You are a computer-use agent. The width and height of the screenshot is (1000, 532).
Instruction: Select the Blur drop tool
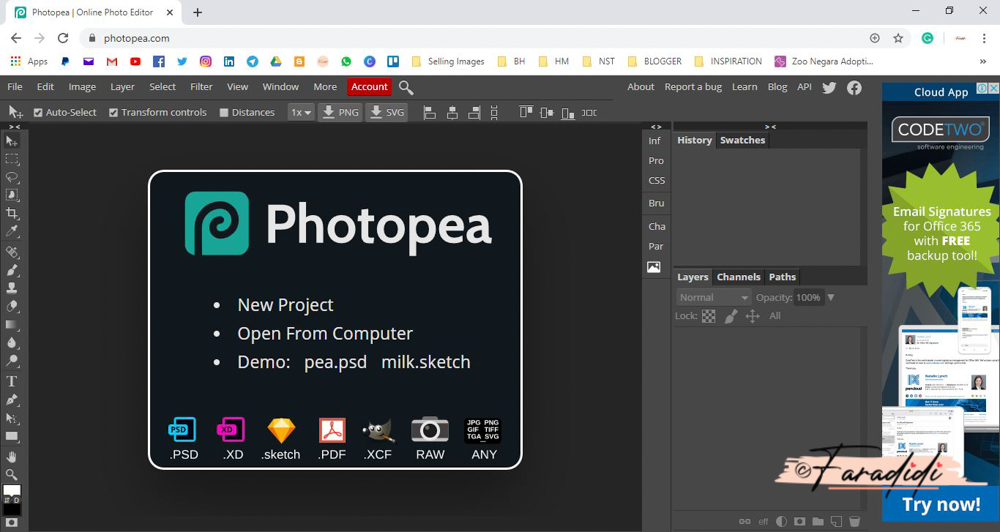[11, 343]
